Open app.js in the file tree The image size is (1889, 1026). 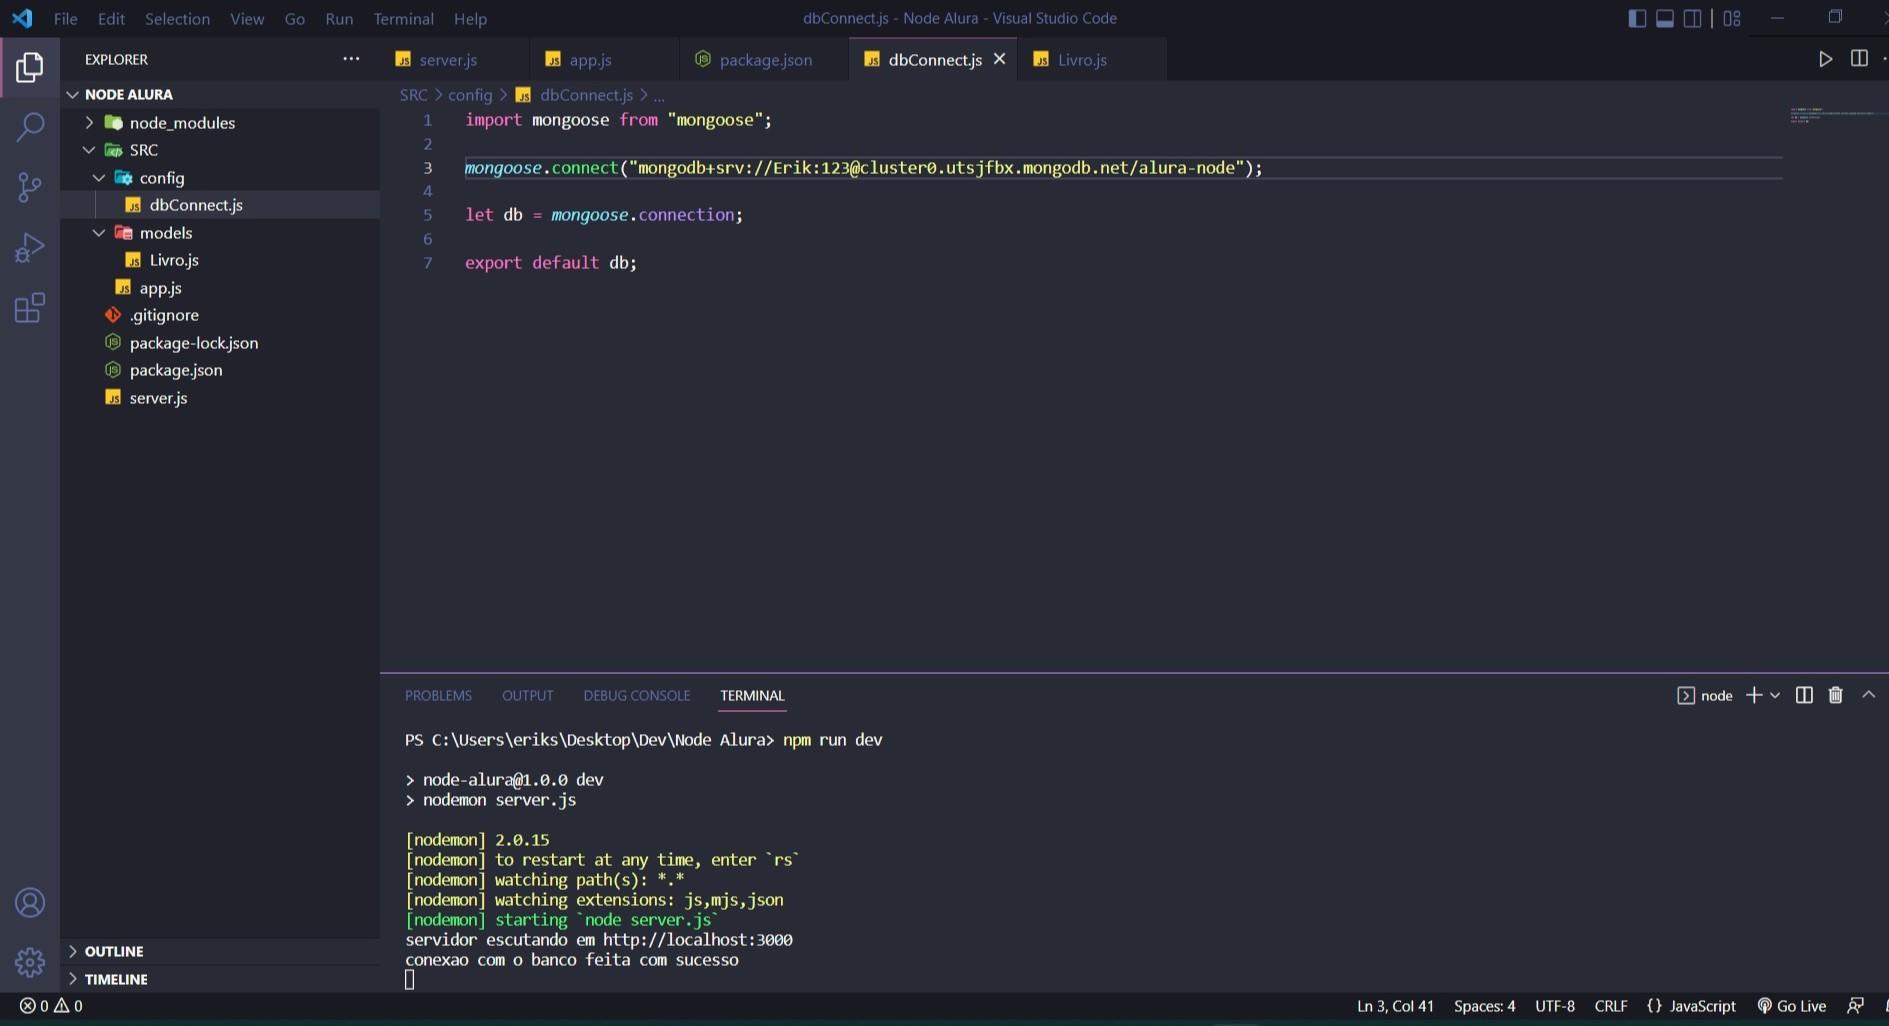220,288
